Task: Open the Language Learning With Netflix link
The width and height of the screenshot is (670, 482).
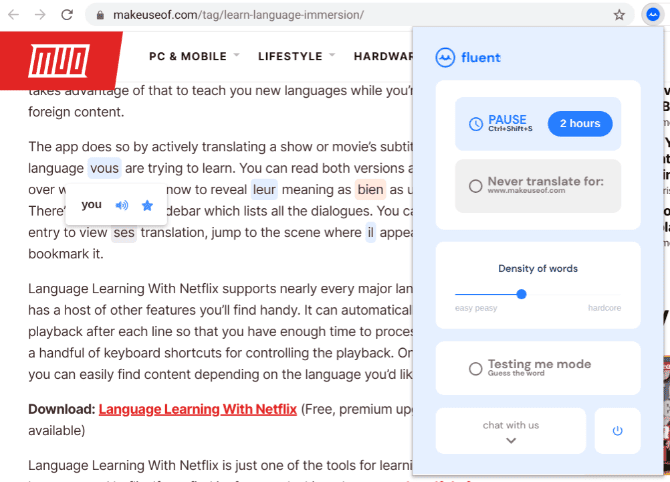Action: [x=197, y=409]
